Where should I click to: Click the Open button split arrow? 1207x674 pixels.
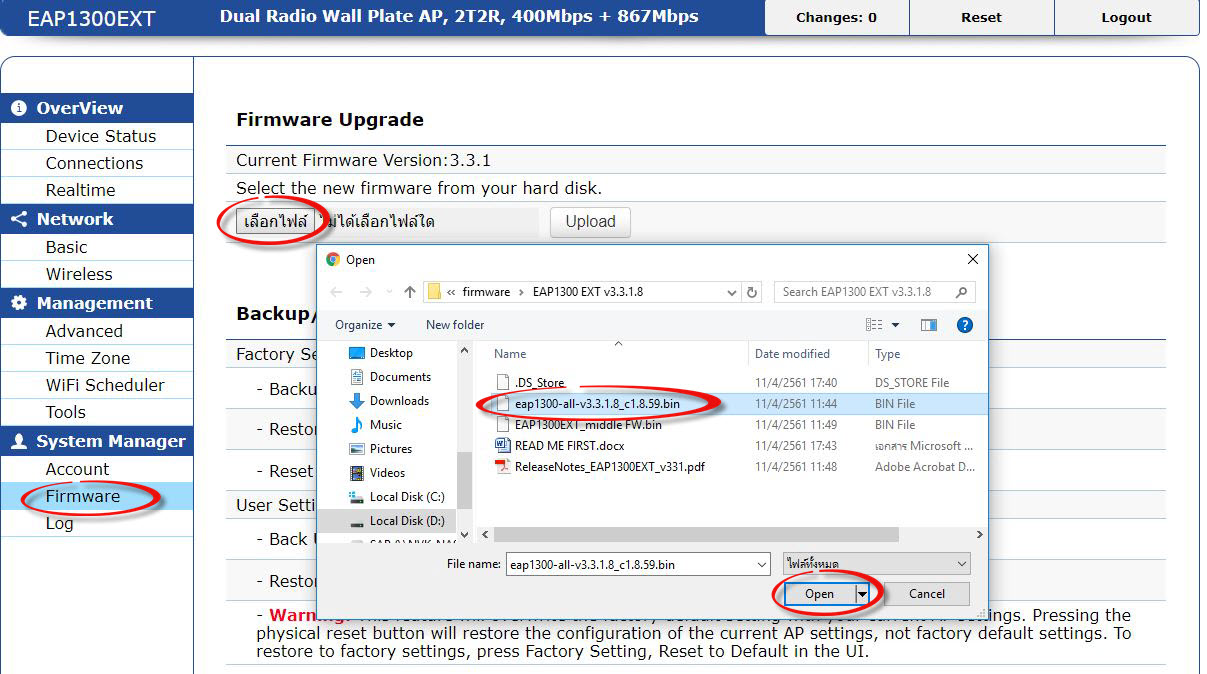(x=863, y=594)
